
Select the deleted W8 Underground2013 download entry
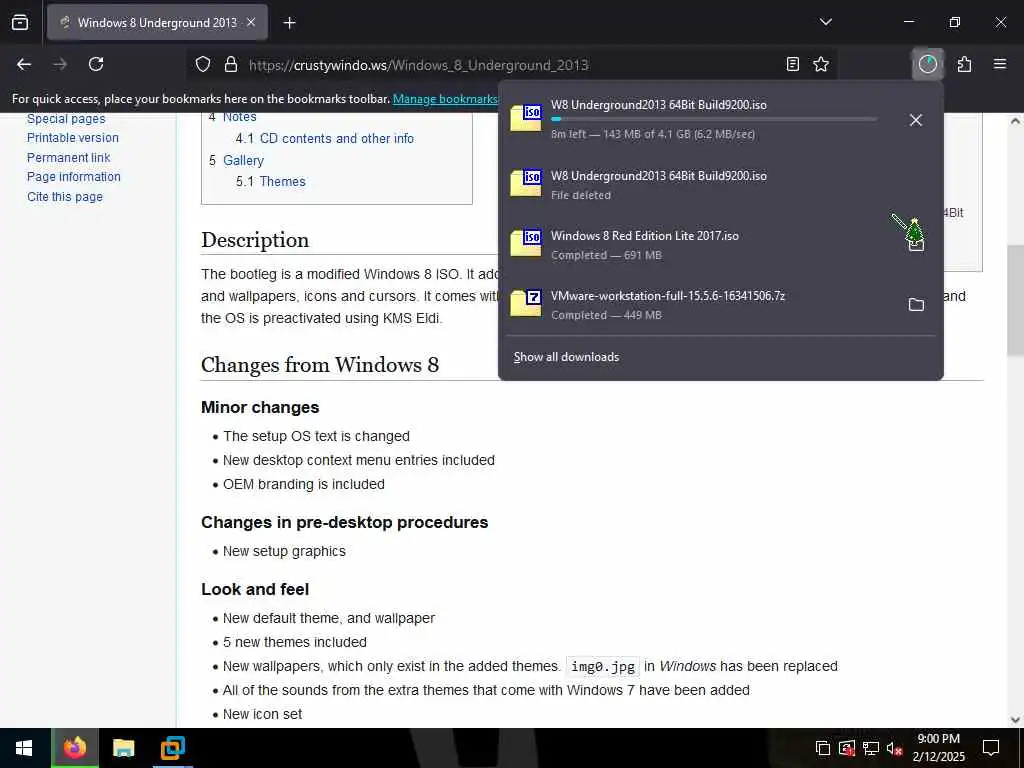click(x=720, y=184)
